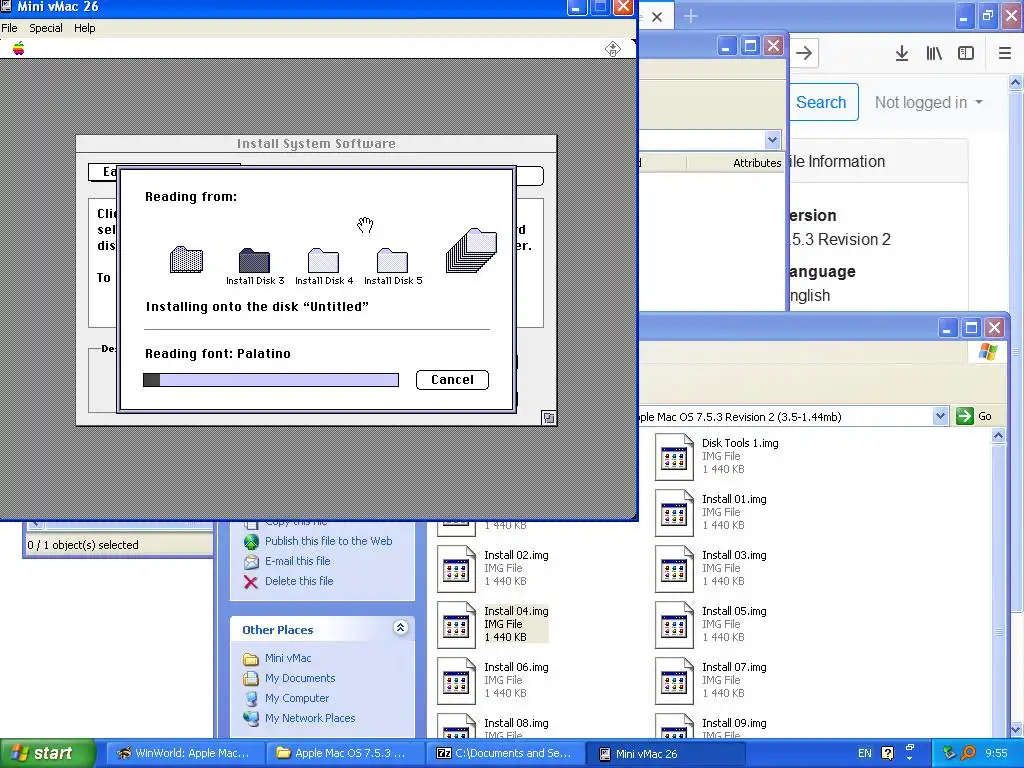This screenshot has width=1024, height=768.
Task: Open My Documents in Other Places
Action: [300, 678]
